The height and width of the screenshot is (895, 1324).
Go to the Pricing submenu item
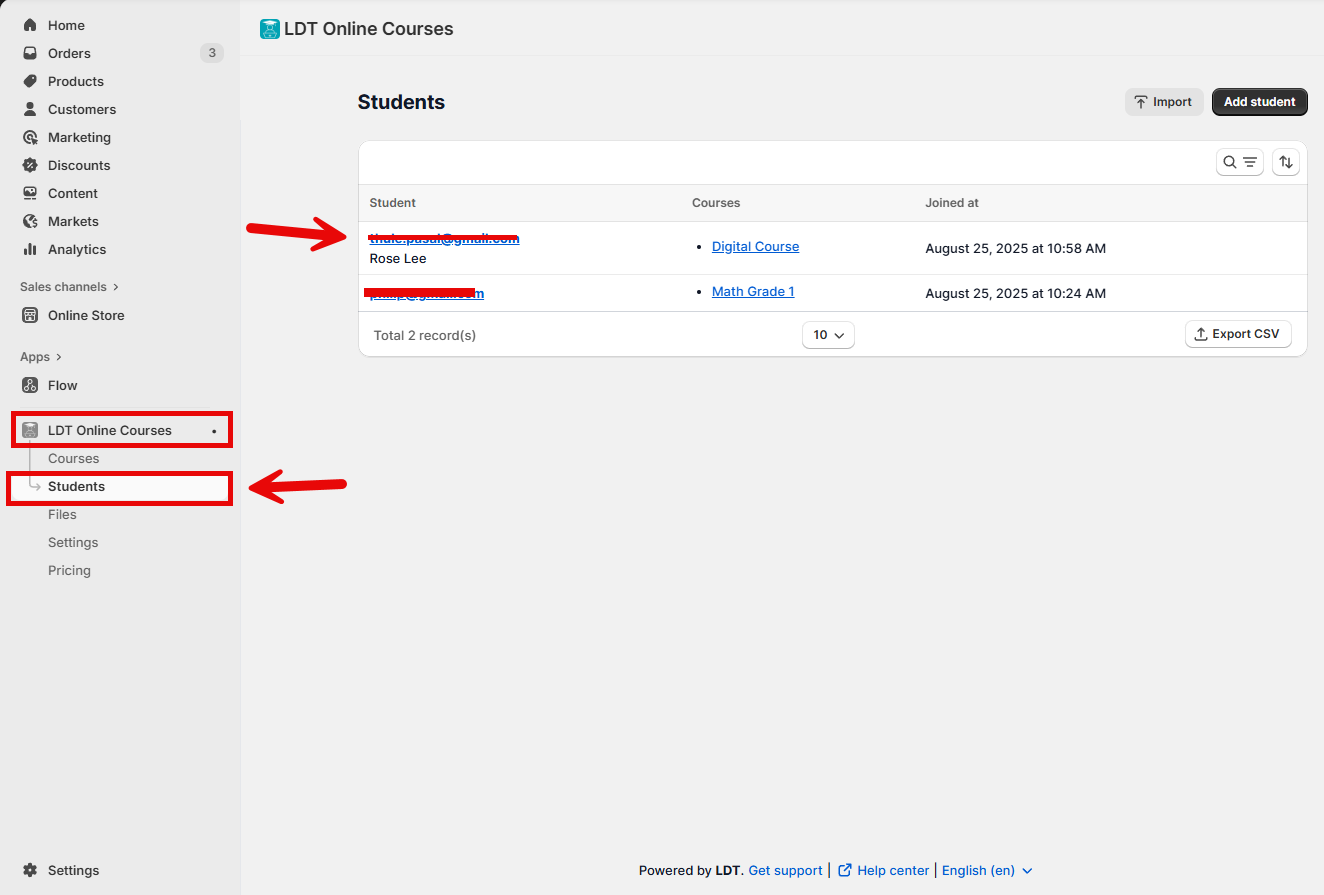pyautogui.click(x=69, y=570)
